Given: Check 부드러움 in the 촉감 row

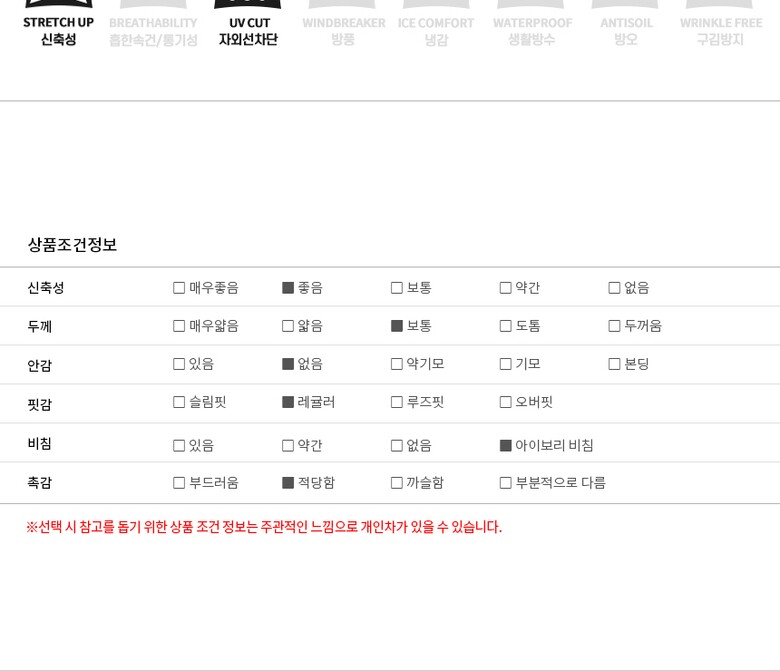Looking at the screenshot, I should pyautogui.click(x=179, y=483).
